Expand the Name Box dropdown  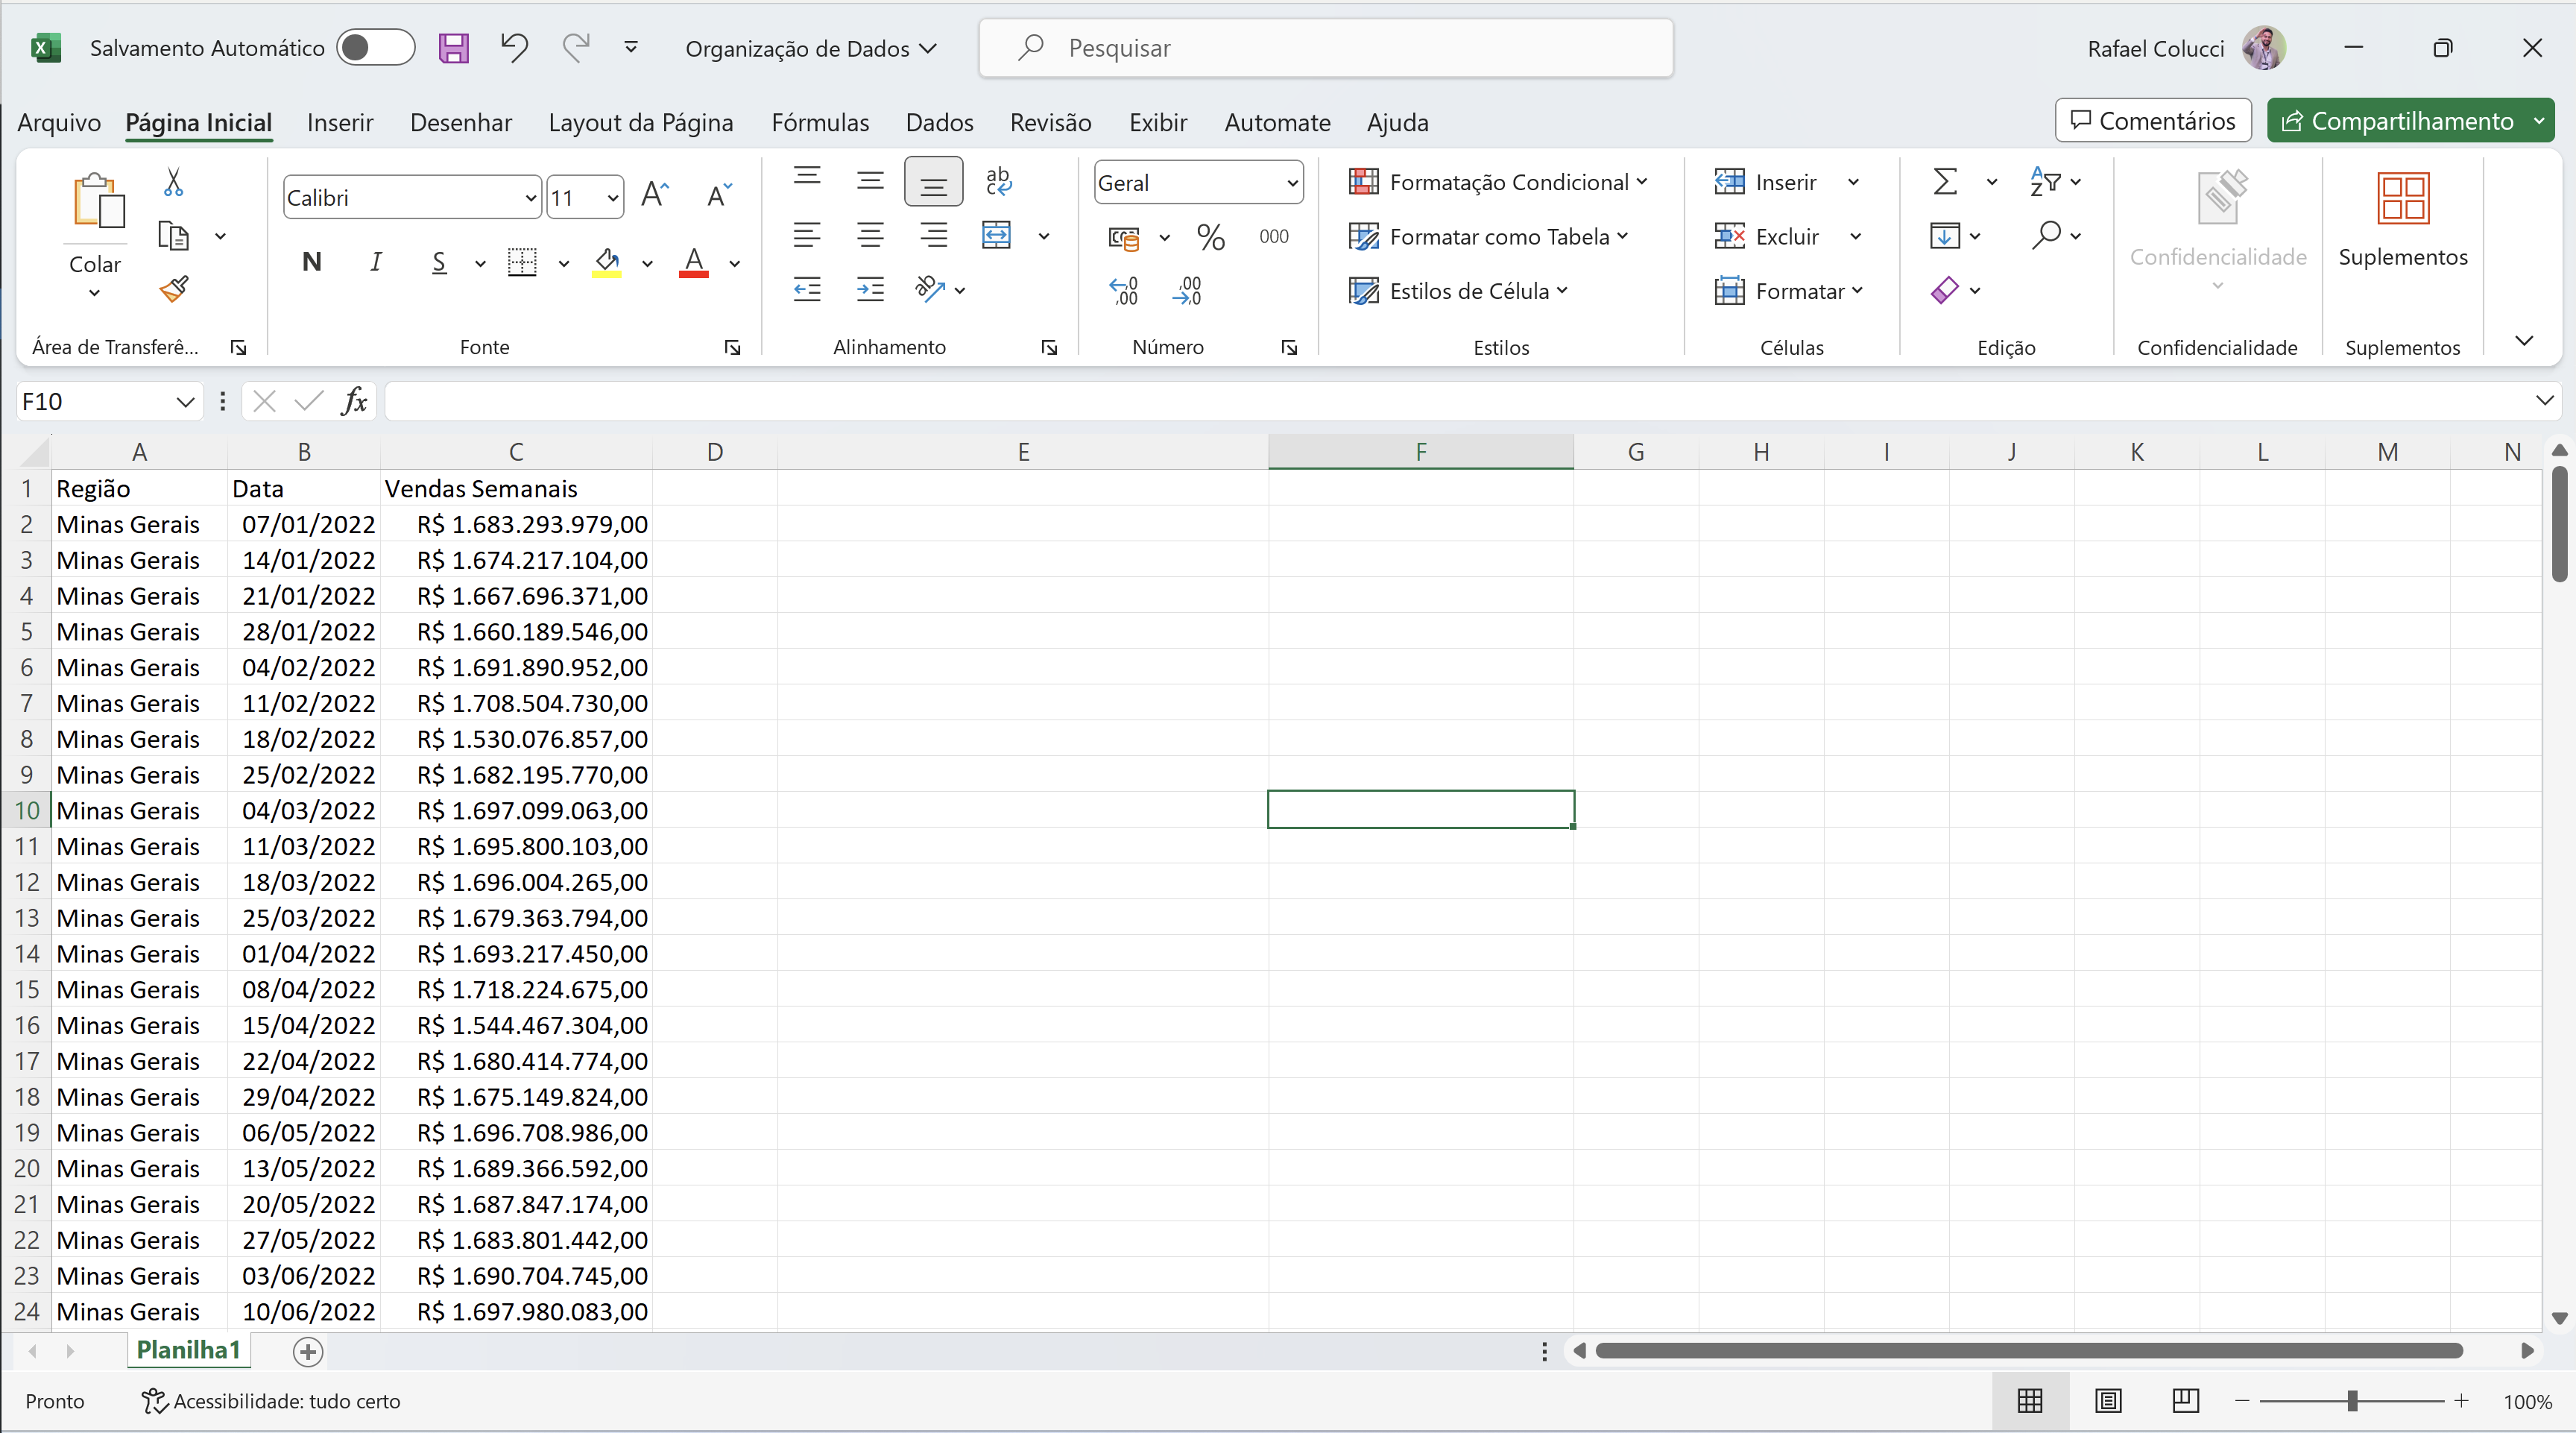click(x=185, y=401)
